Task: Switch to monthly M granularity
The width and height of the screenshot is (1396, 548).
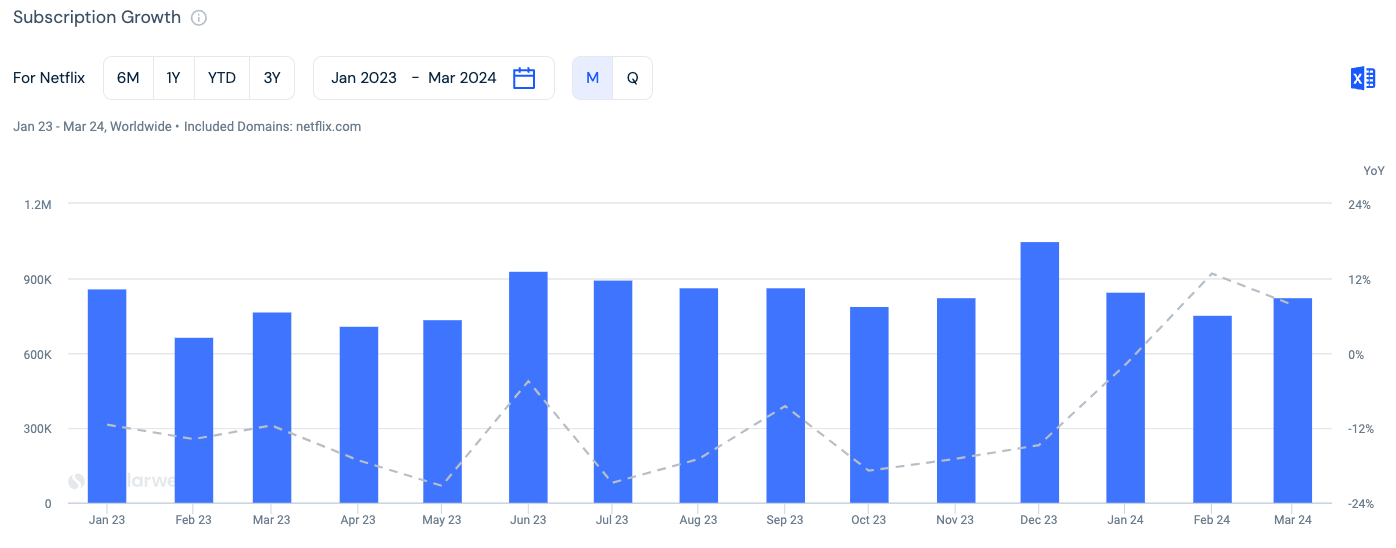Action: point(592,78)
